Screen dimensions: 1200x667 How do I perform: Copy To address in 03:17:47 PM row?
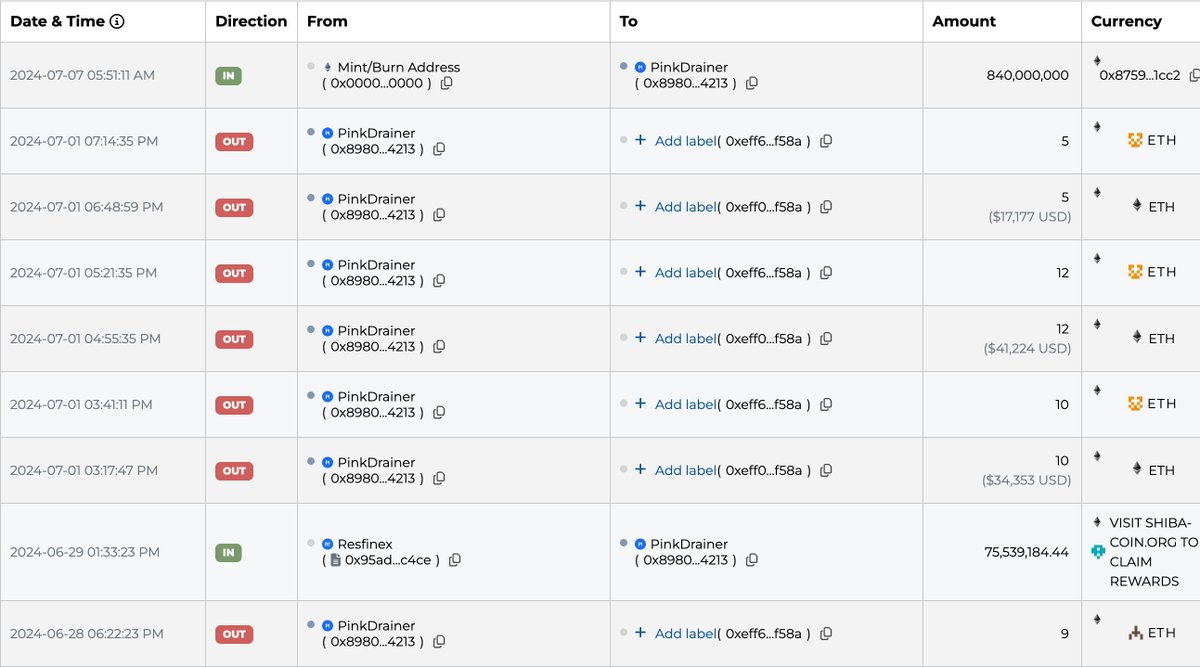(x=825, y=471)
